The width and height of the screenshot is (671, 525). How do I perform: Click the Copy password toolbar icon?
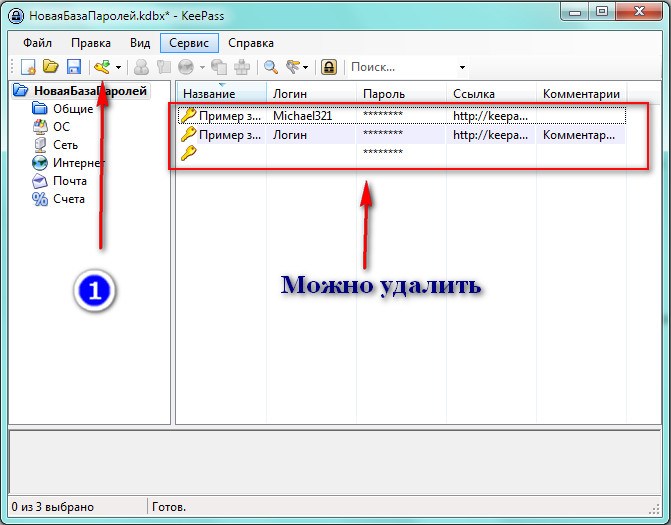click(163, 67)
